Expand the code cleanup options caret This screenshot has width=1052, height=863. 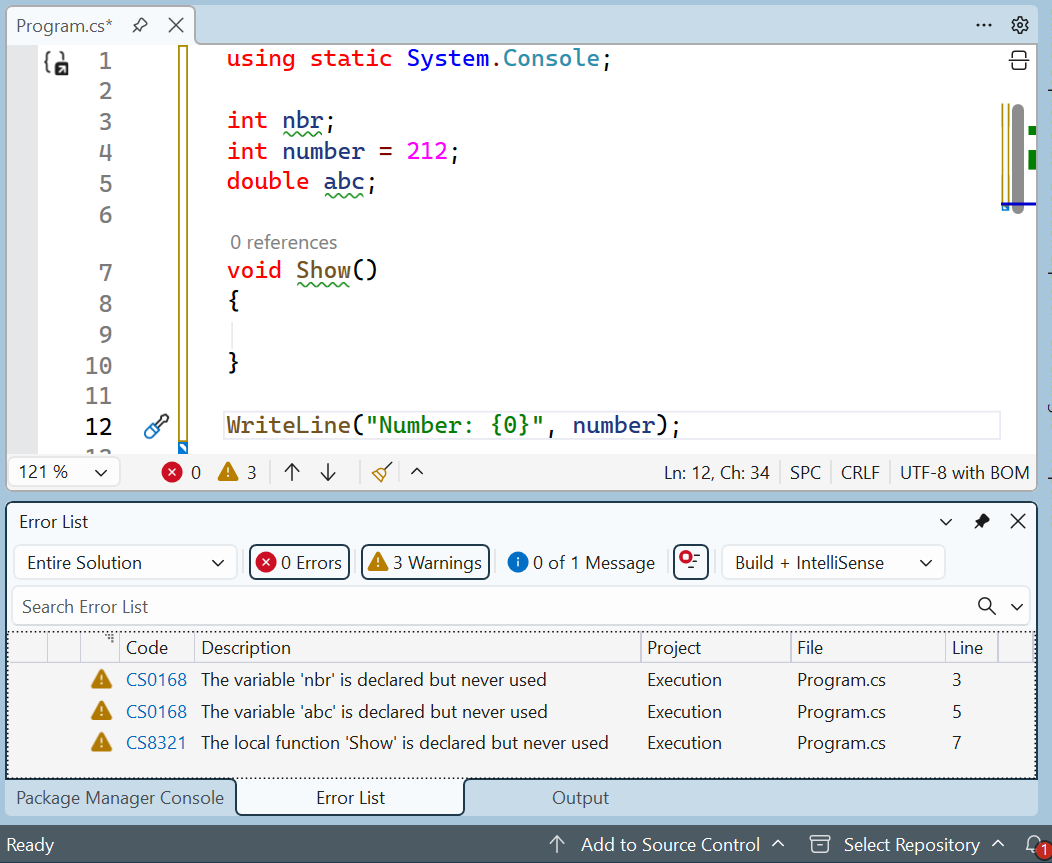point(417,472)
